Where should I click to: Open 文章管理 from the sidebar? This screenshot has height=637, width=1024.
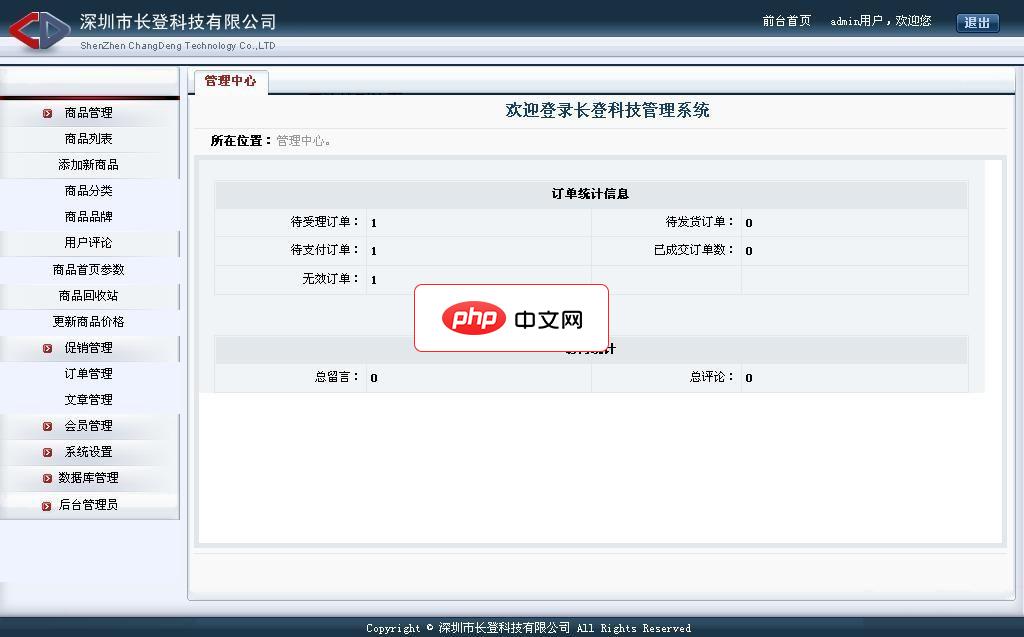click(90, 399)
